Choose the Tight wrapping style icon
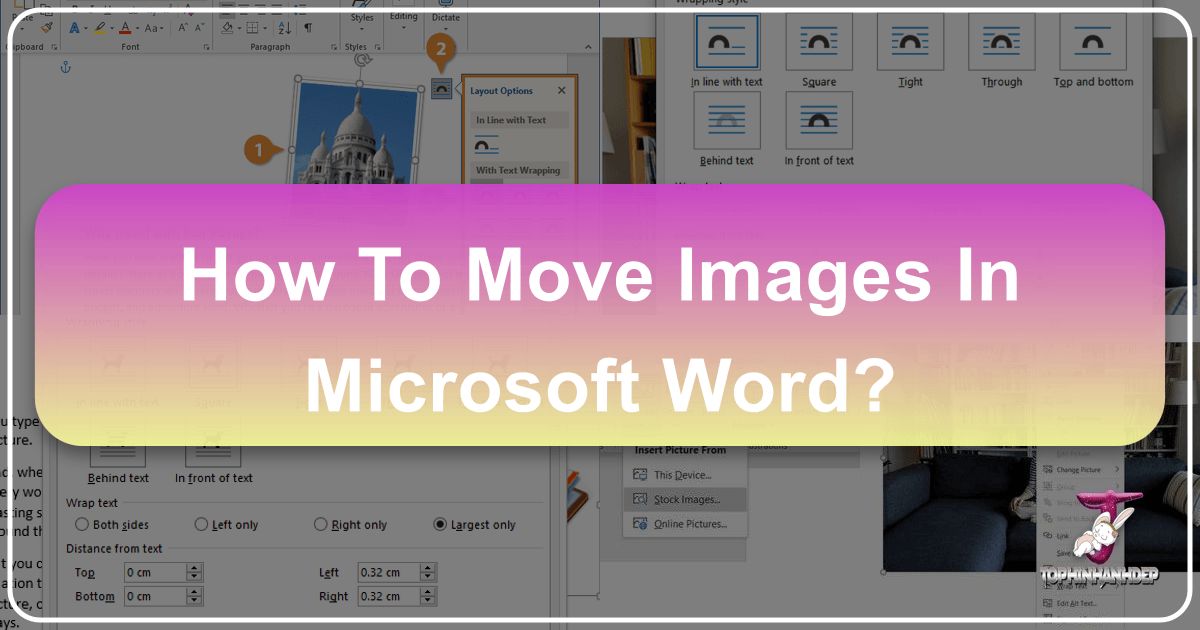 click(x=910, y=45)
